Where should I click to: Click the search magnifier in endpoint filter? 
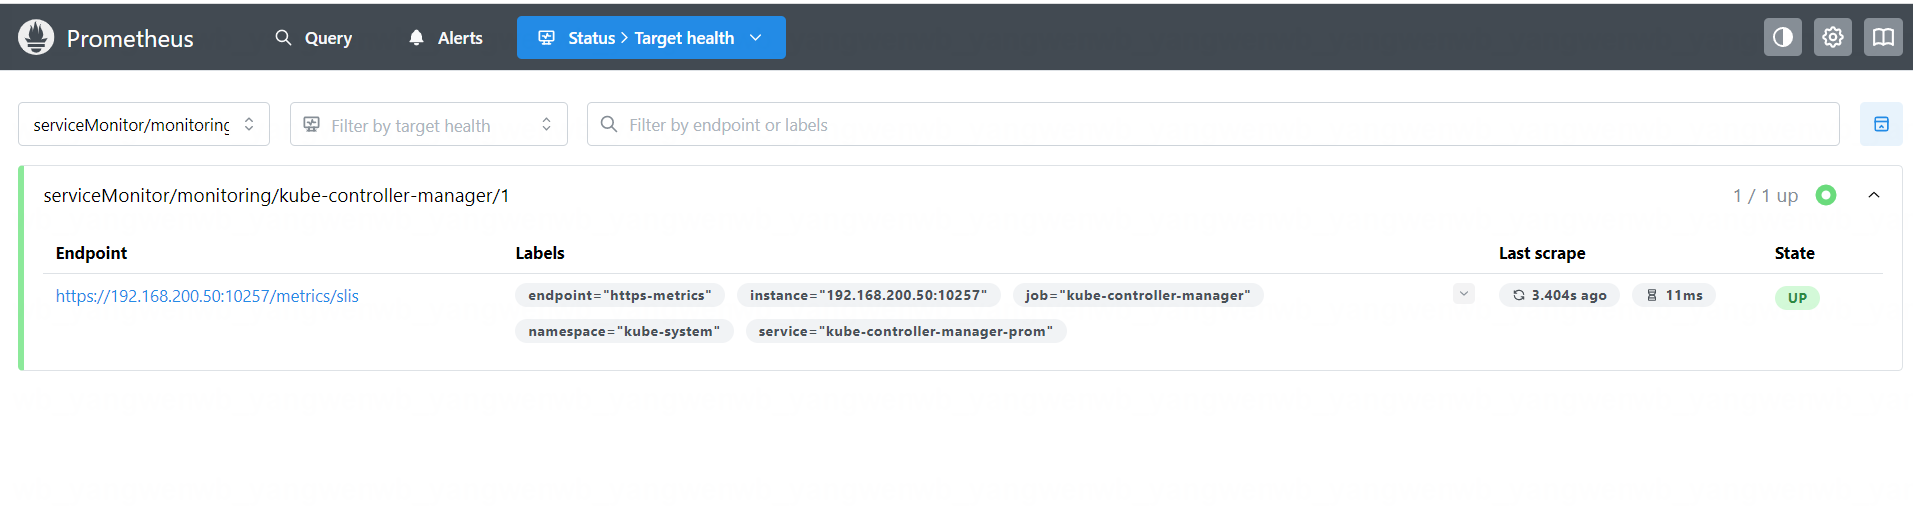pos(608,125)
